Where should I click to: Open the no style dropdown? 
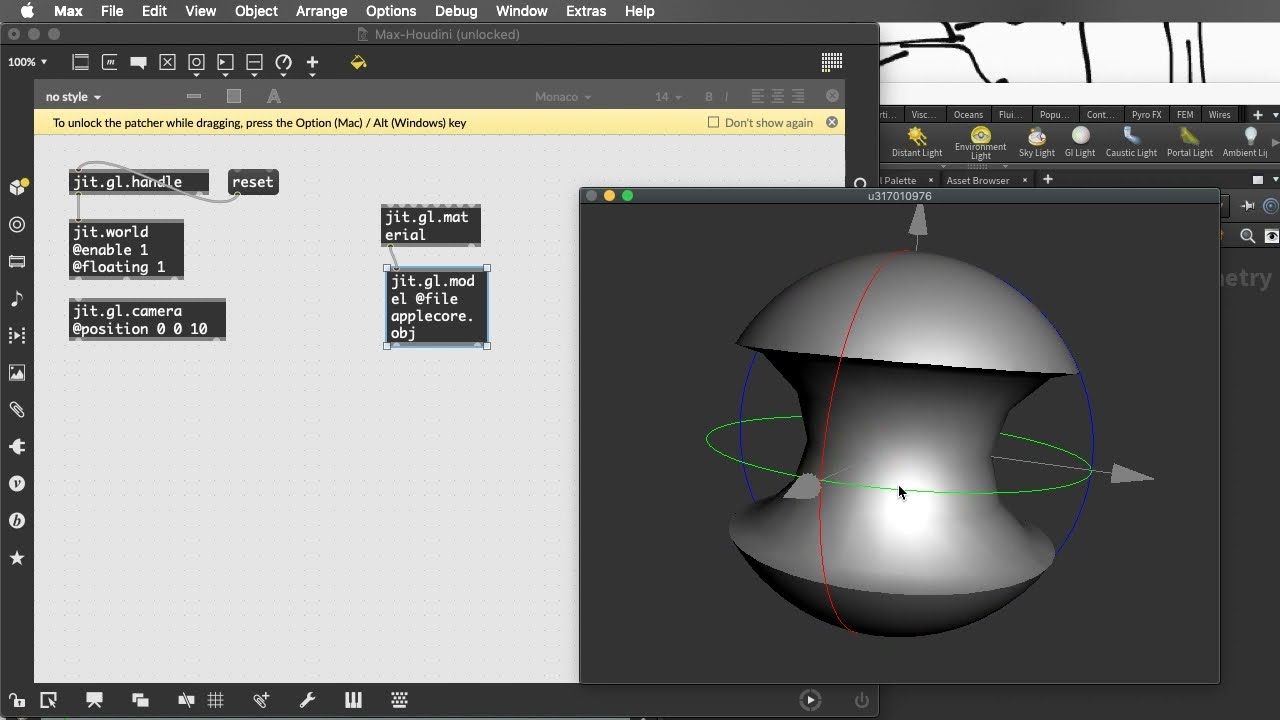click(x=73, y=97)
